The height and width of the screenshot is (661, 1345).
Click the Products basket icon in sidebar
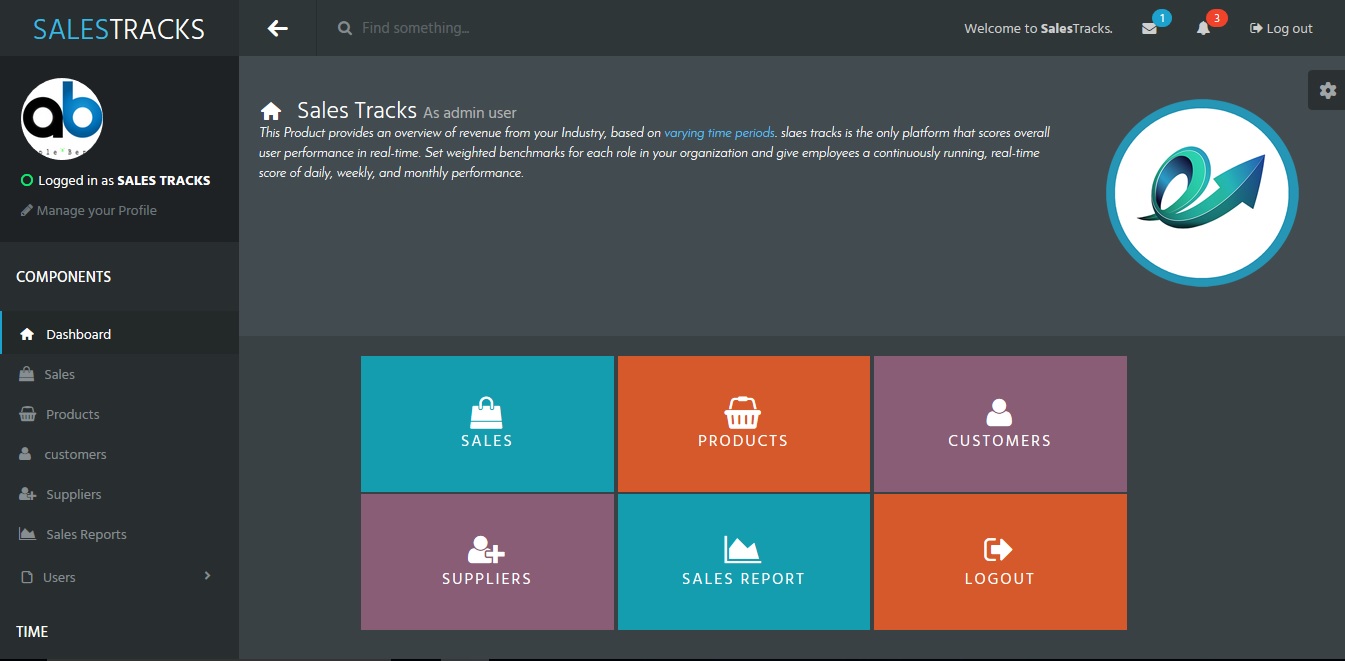click(x=27, y=414)
